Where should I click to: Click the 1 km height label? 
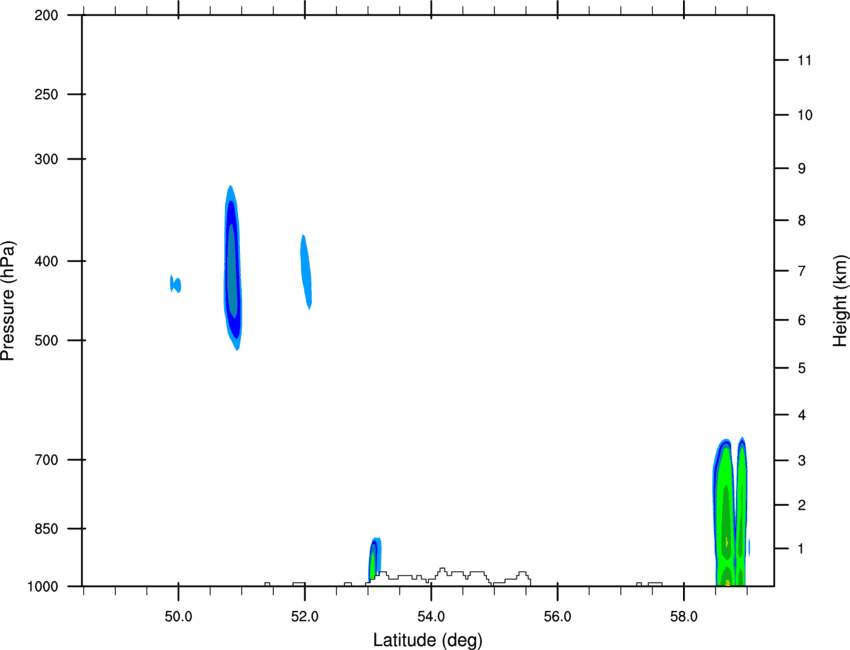[801, 549]
